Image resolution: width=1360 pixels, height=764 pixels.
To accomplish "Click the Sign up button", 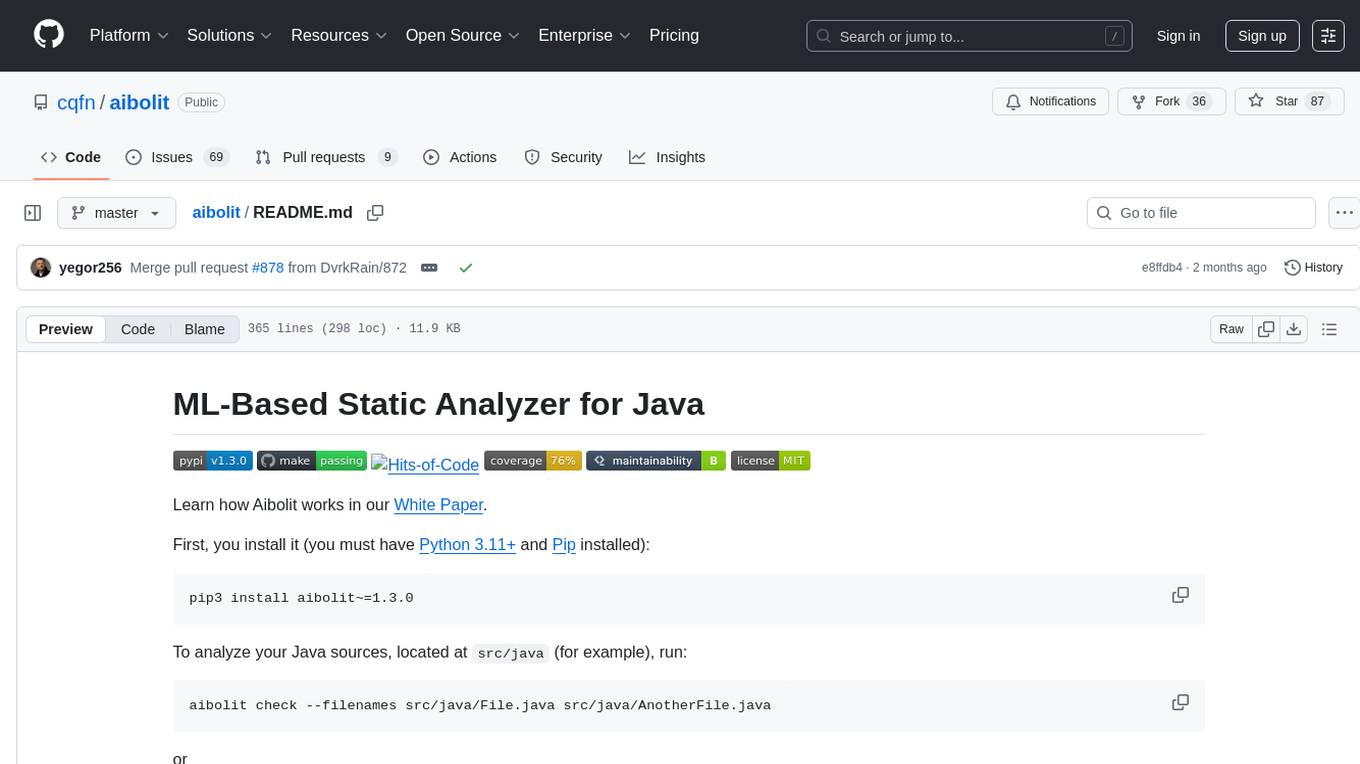I will tap(1262, 36).
